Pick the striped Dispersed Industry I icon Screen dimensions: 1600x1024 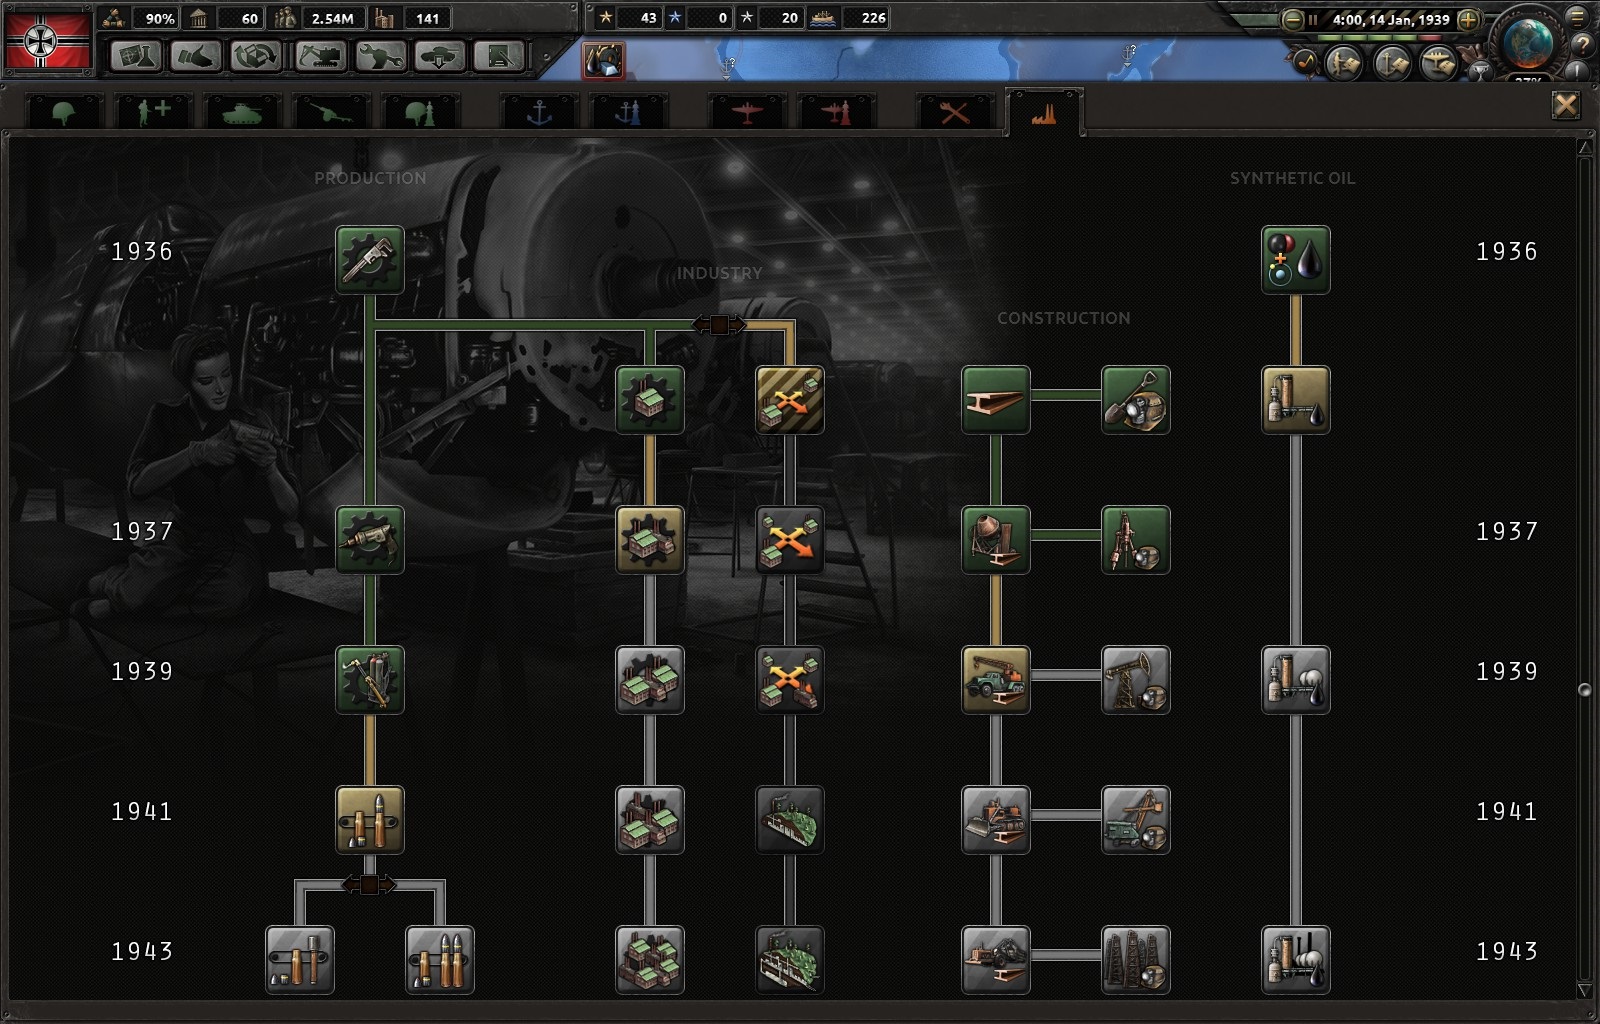(790, 400)
